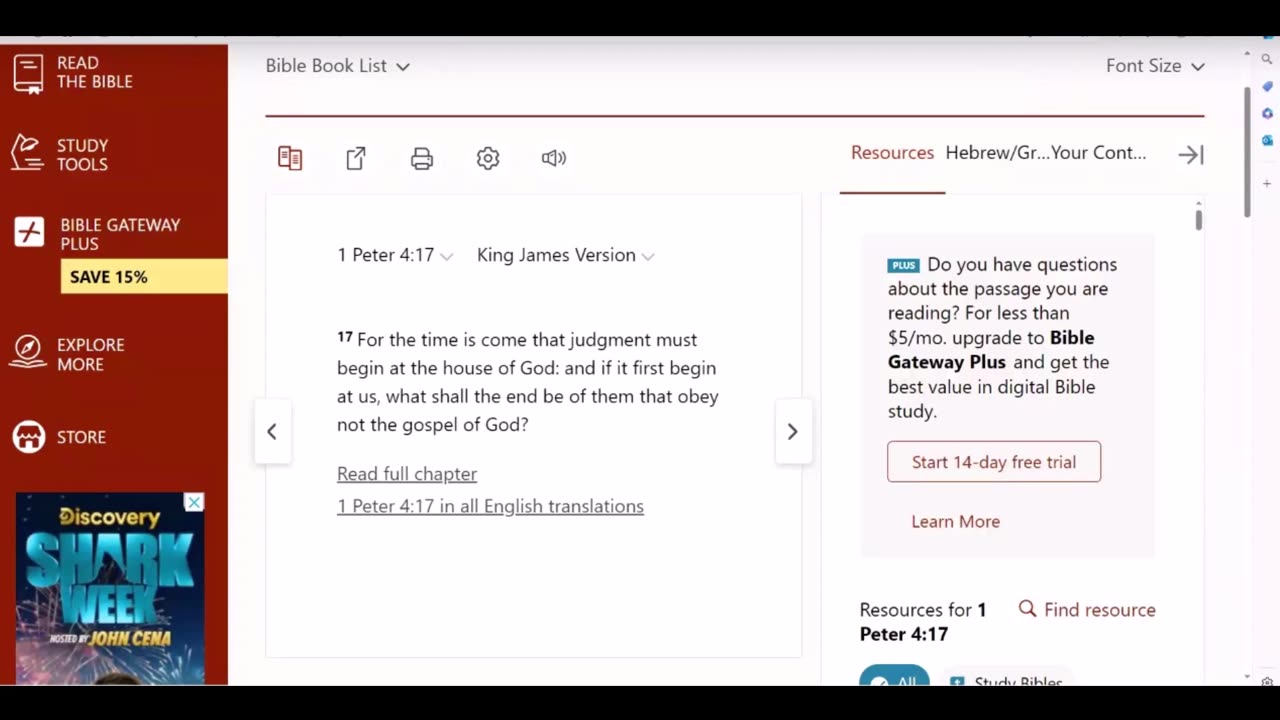The width and height of the screenshot is (1280, 720).
Task: Switch to the Resources tab
Action: (892, 153)
